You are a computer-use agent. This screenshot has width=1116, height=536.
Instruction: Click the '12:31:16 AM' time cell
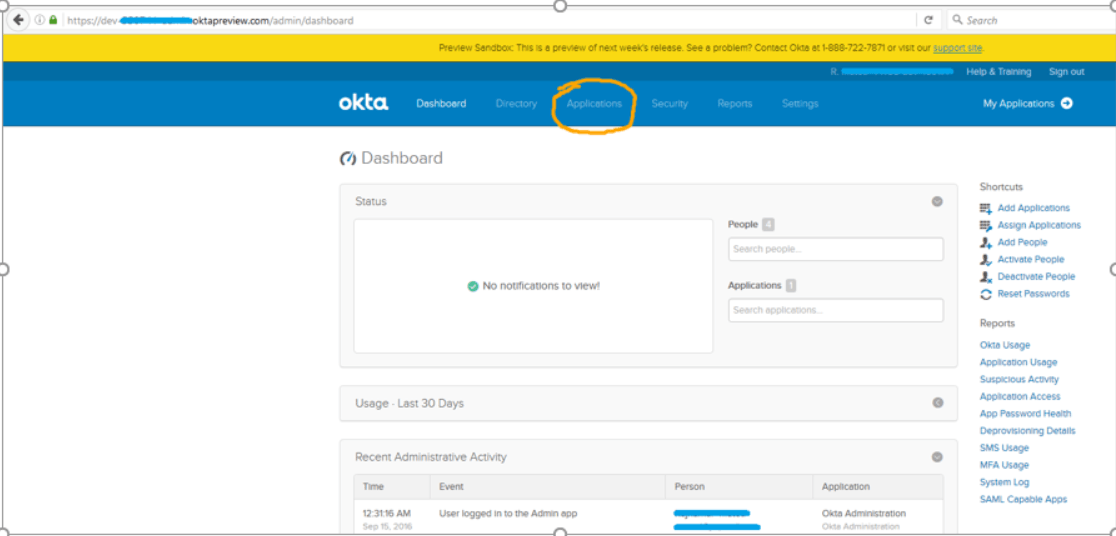386,513
